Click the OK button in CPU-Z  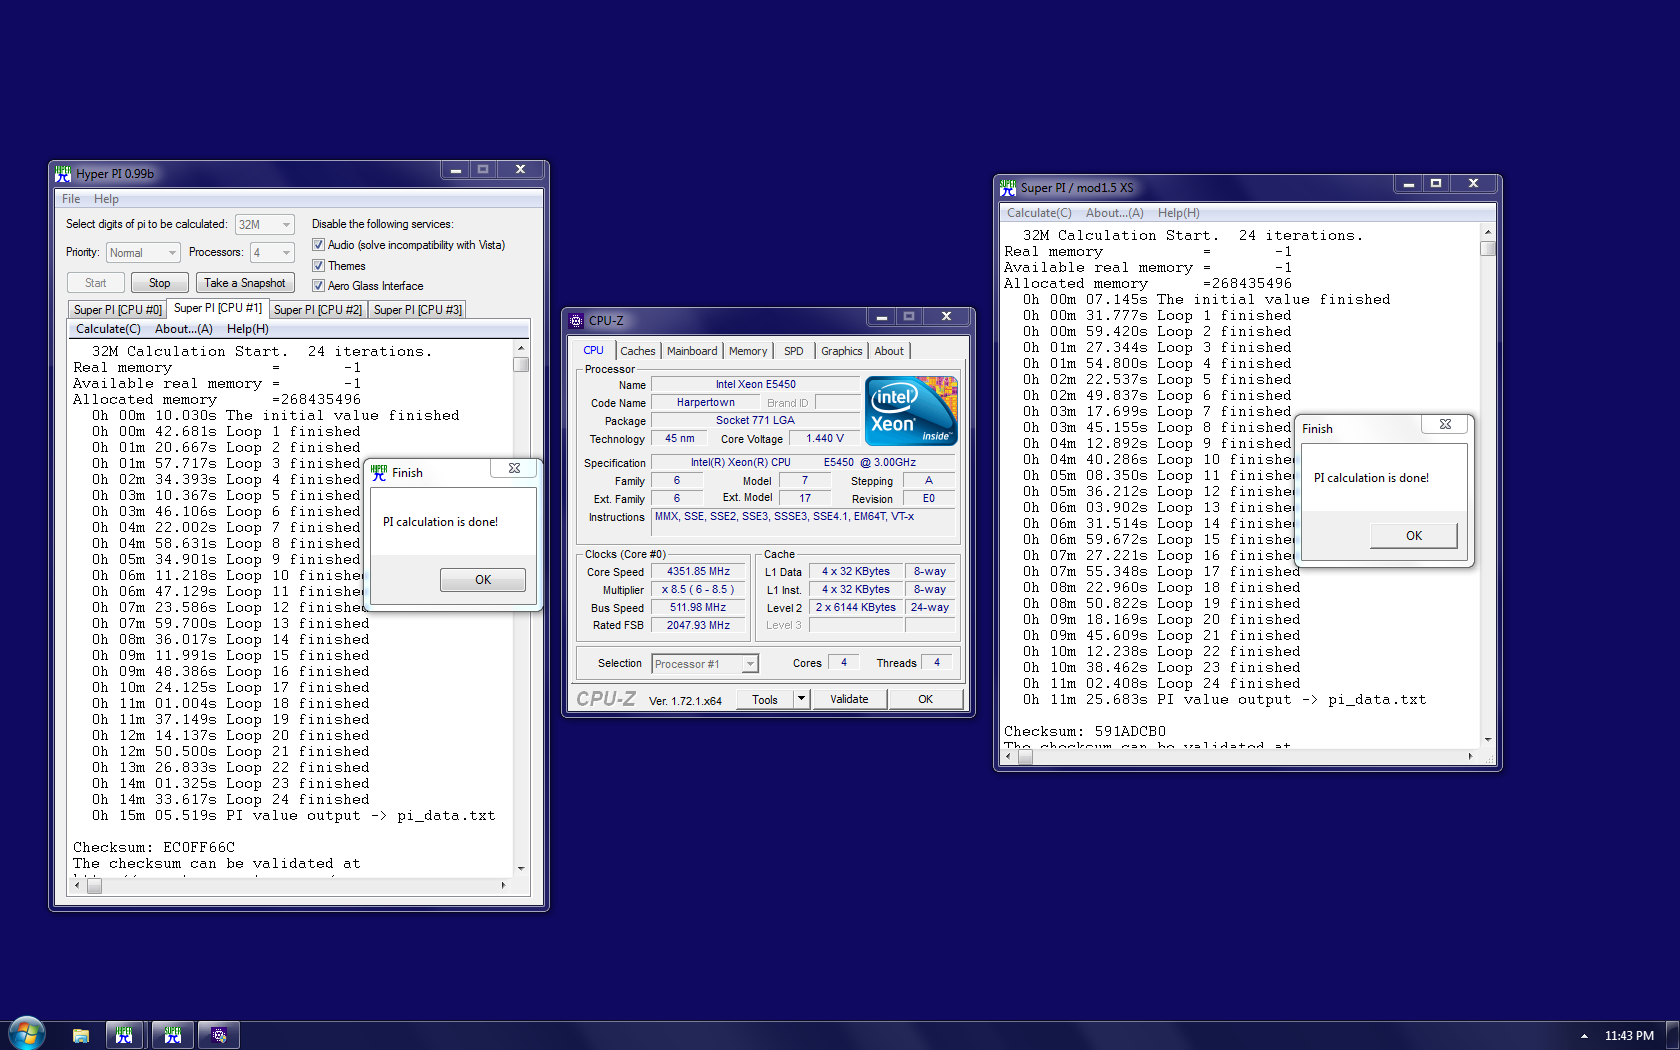coord(926,699)
